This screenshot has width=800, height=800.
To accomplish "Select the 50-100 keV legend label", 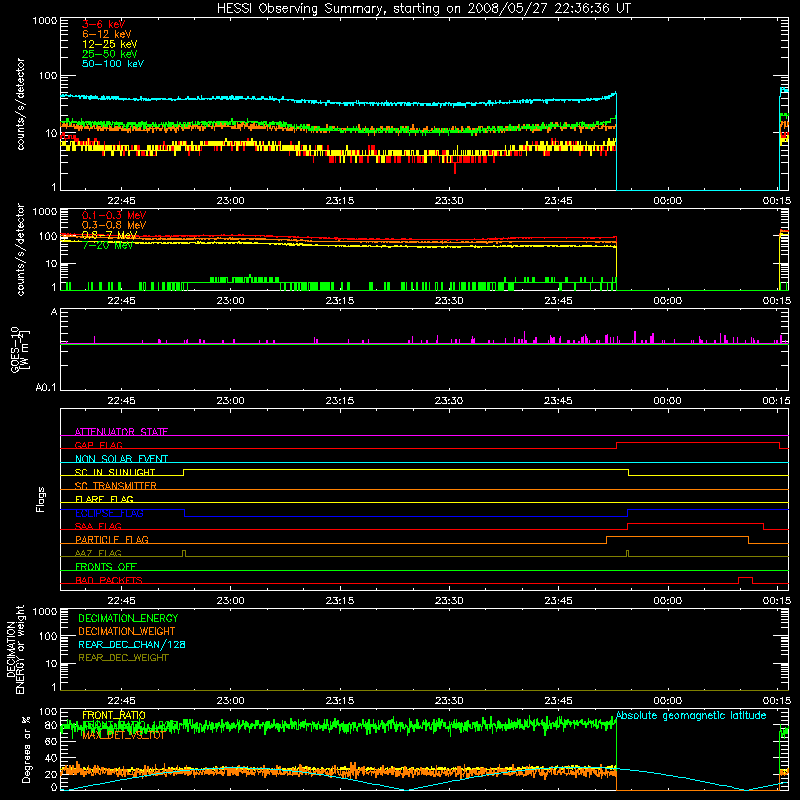I will (x=113, y=63).
